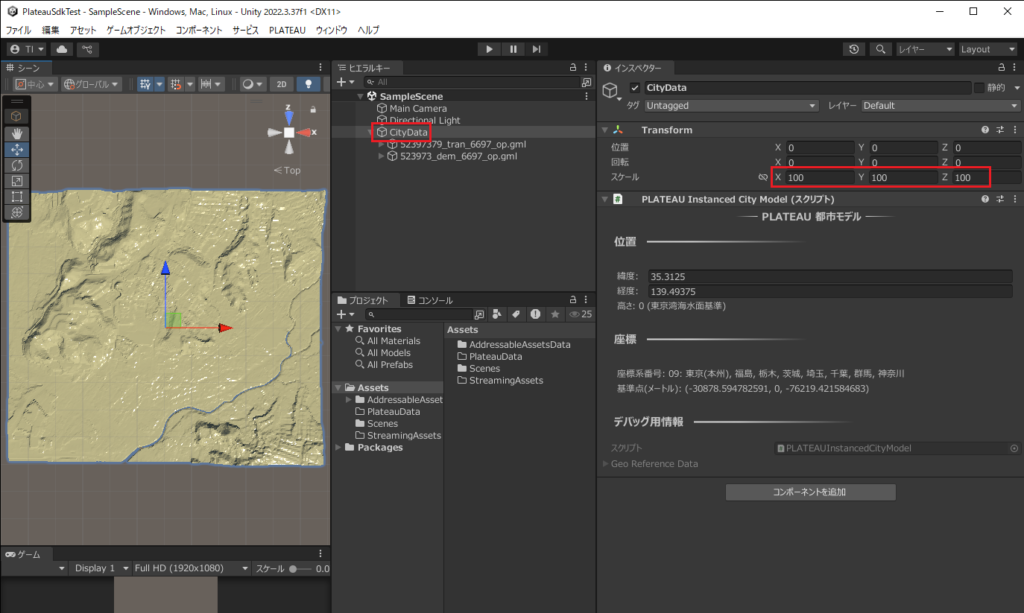Screen dimensions: 1024x613
Task: Toggle grid visibility button in Scene
Action: 145,84
